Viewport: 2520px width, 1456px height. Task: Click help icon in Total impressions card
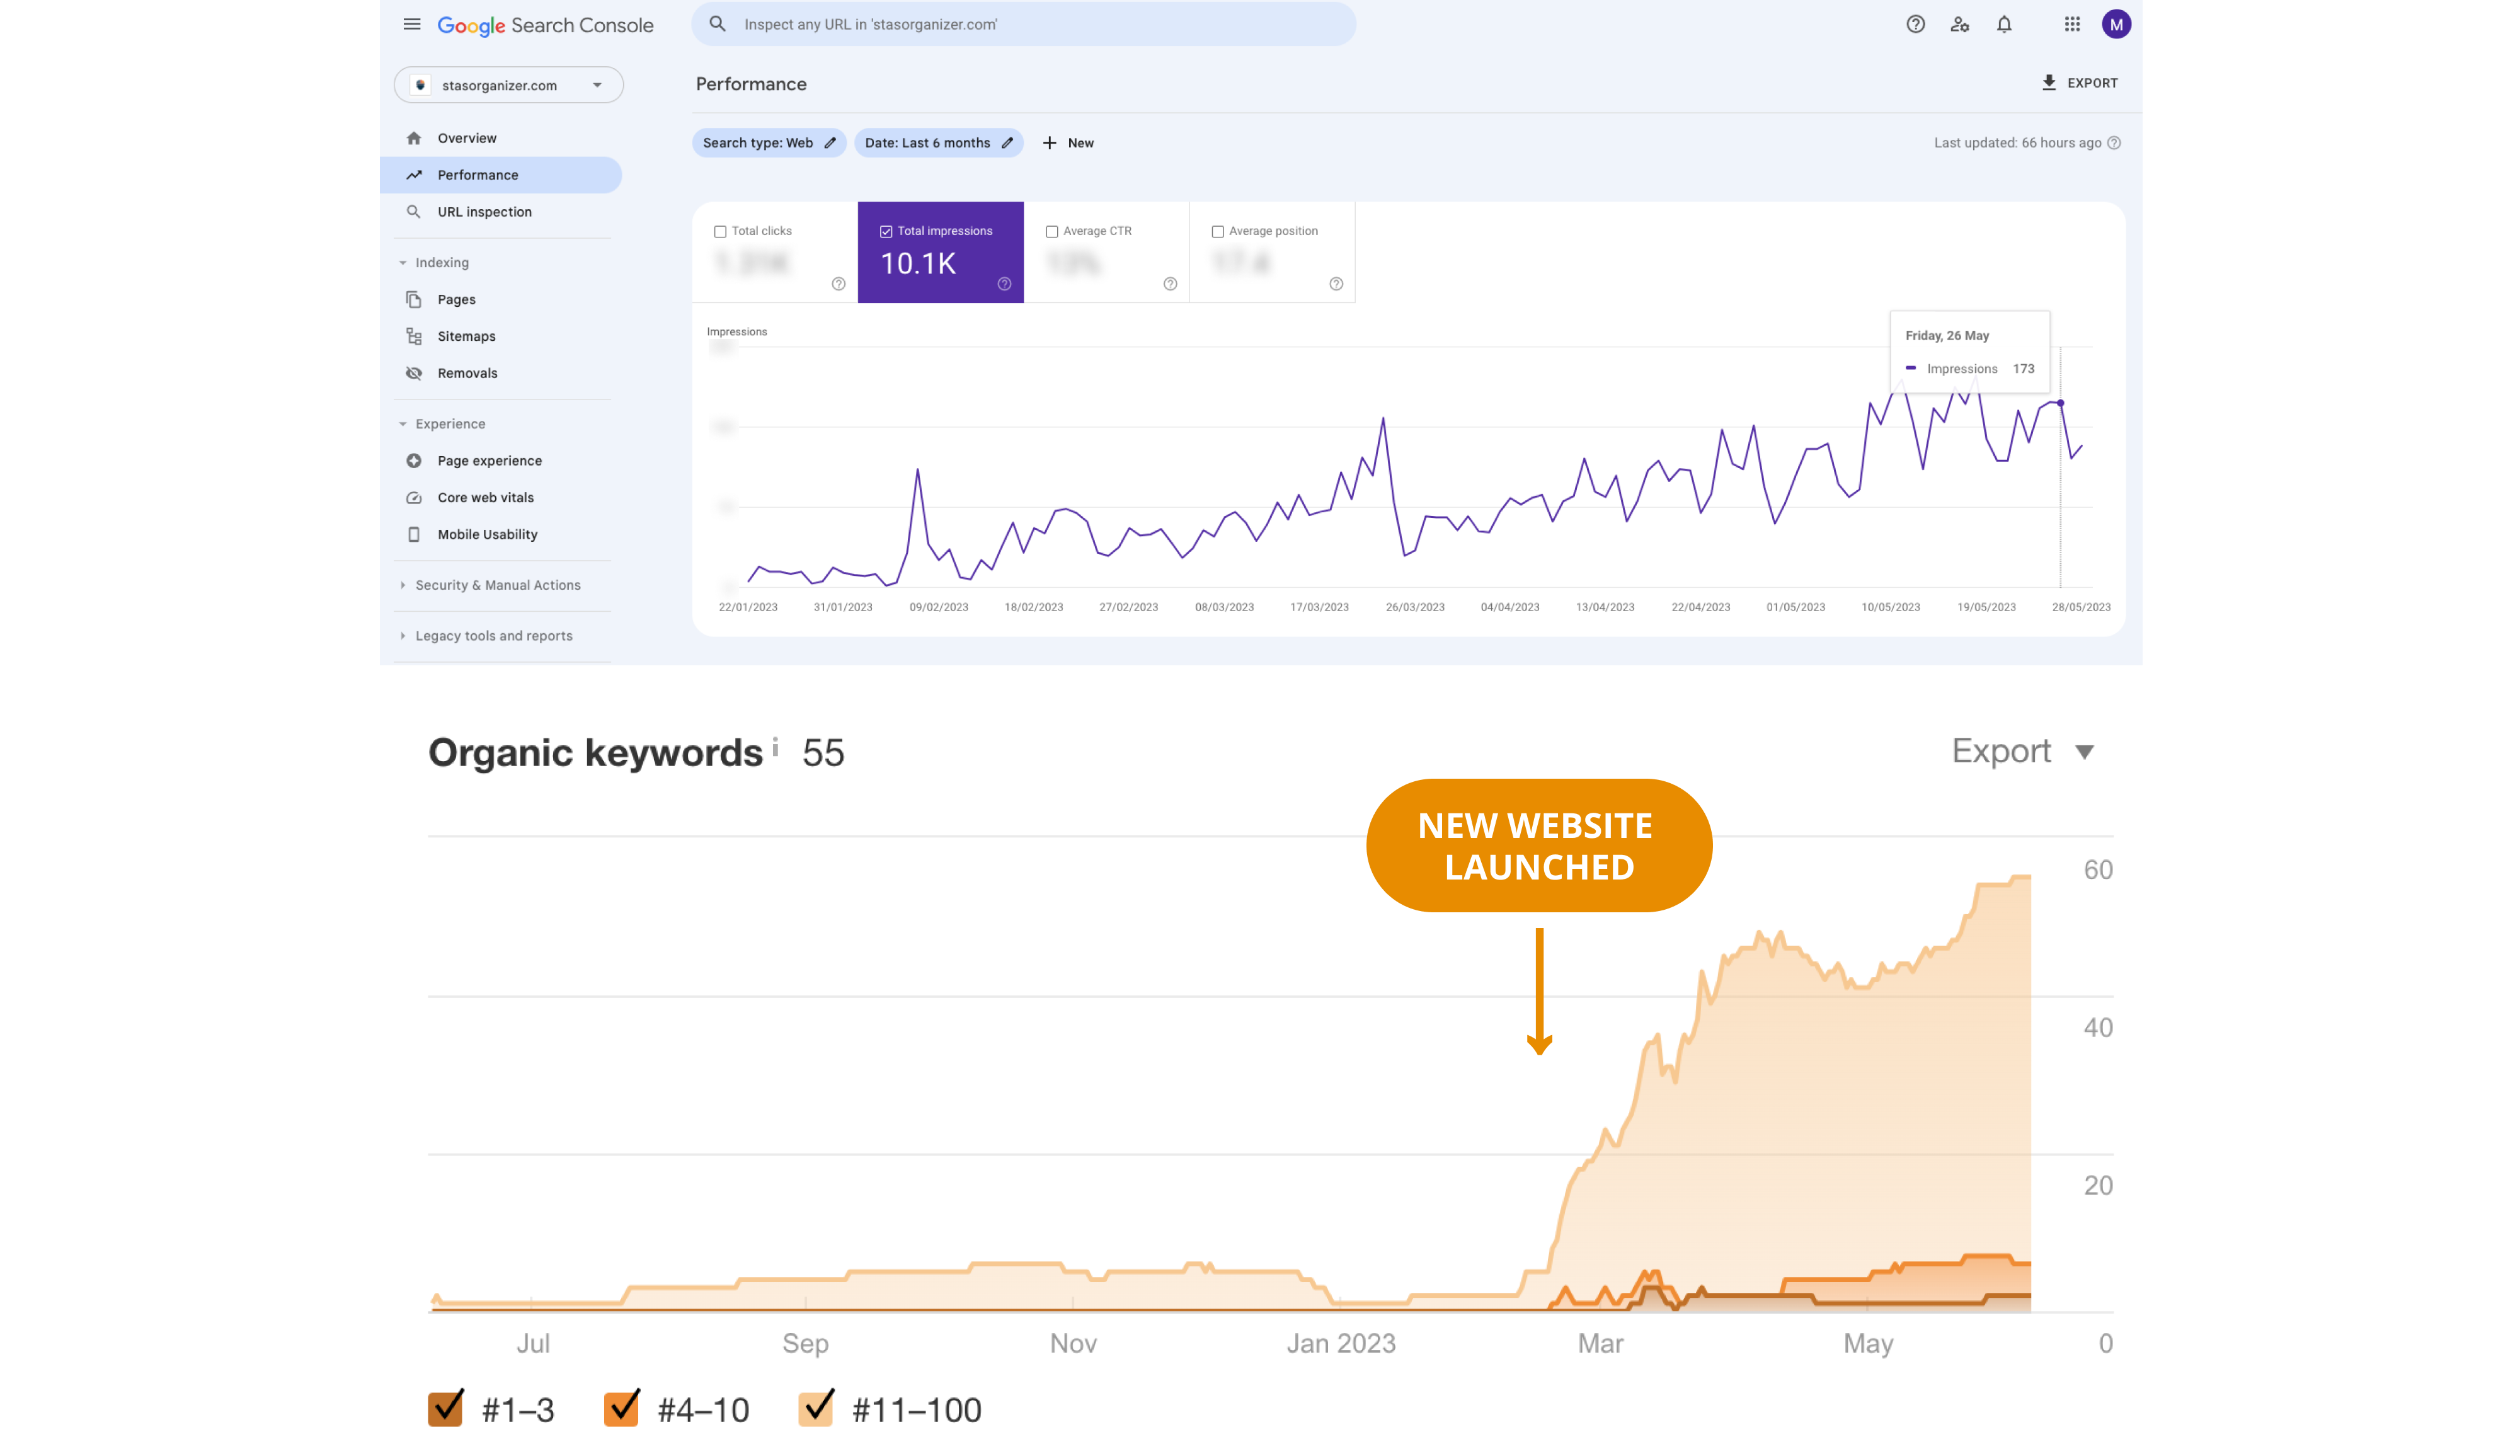(x=1004, y=284)
